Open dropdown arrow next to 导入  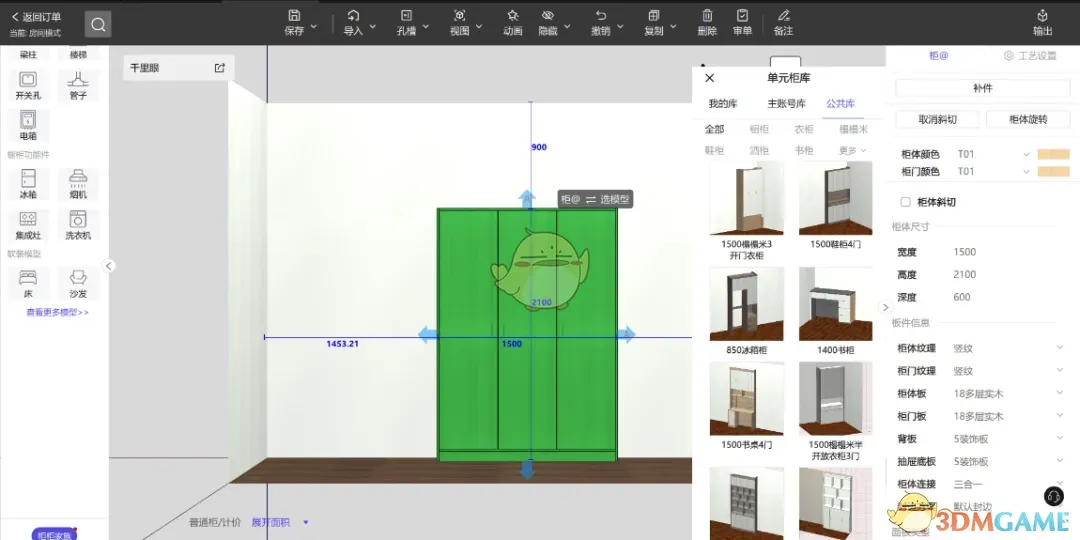coord(373,26)
